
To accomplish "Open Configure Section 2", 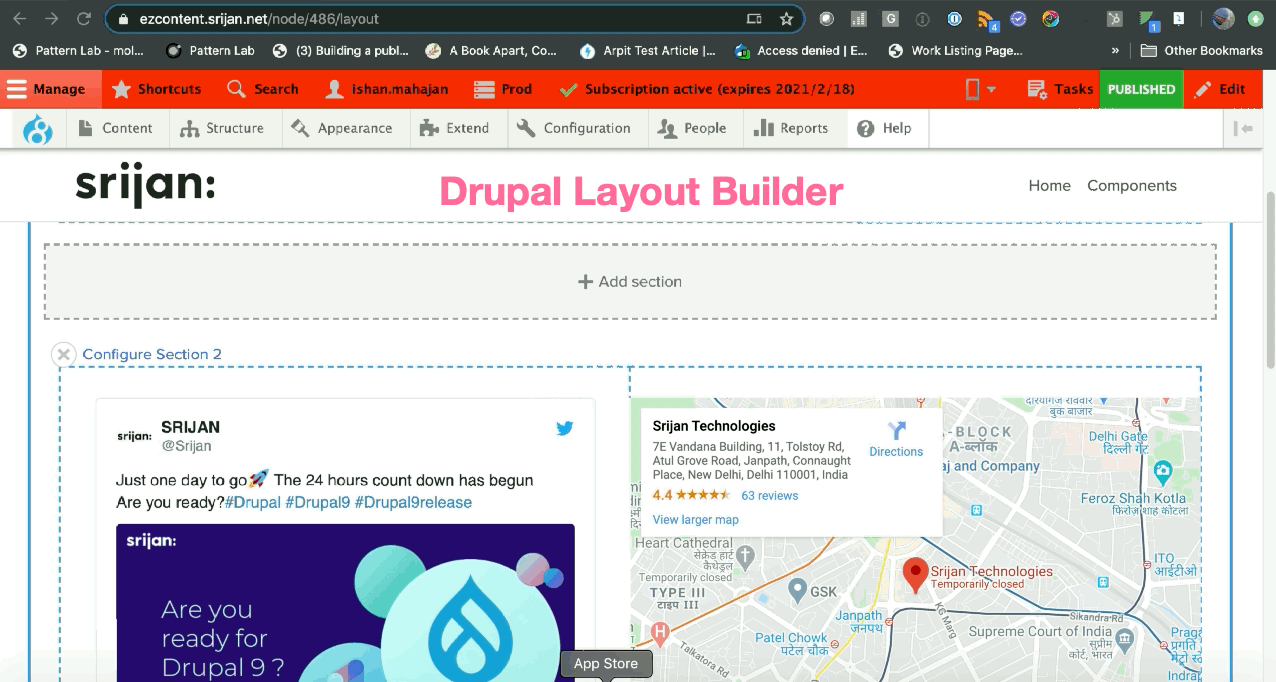I will coord(152,354).
